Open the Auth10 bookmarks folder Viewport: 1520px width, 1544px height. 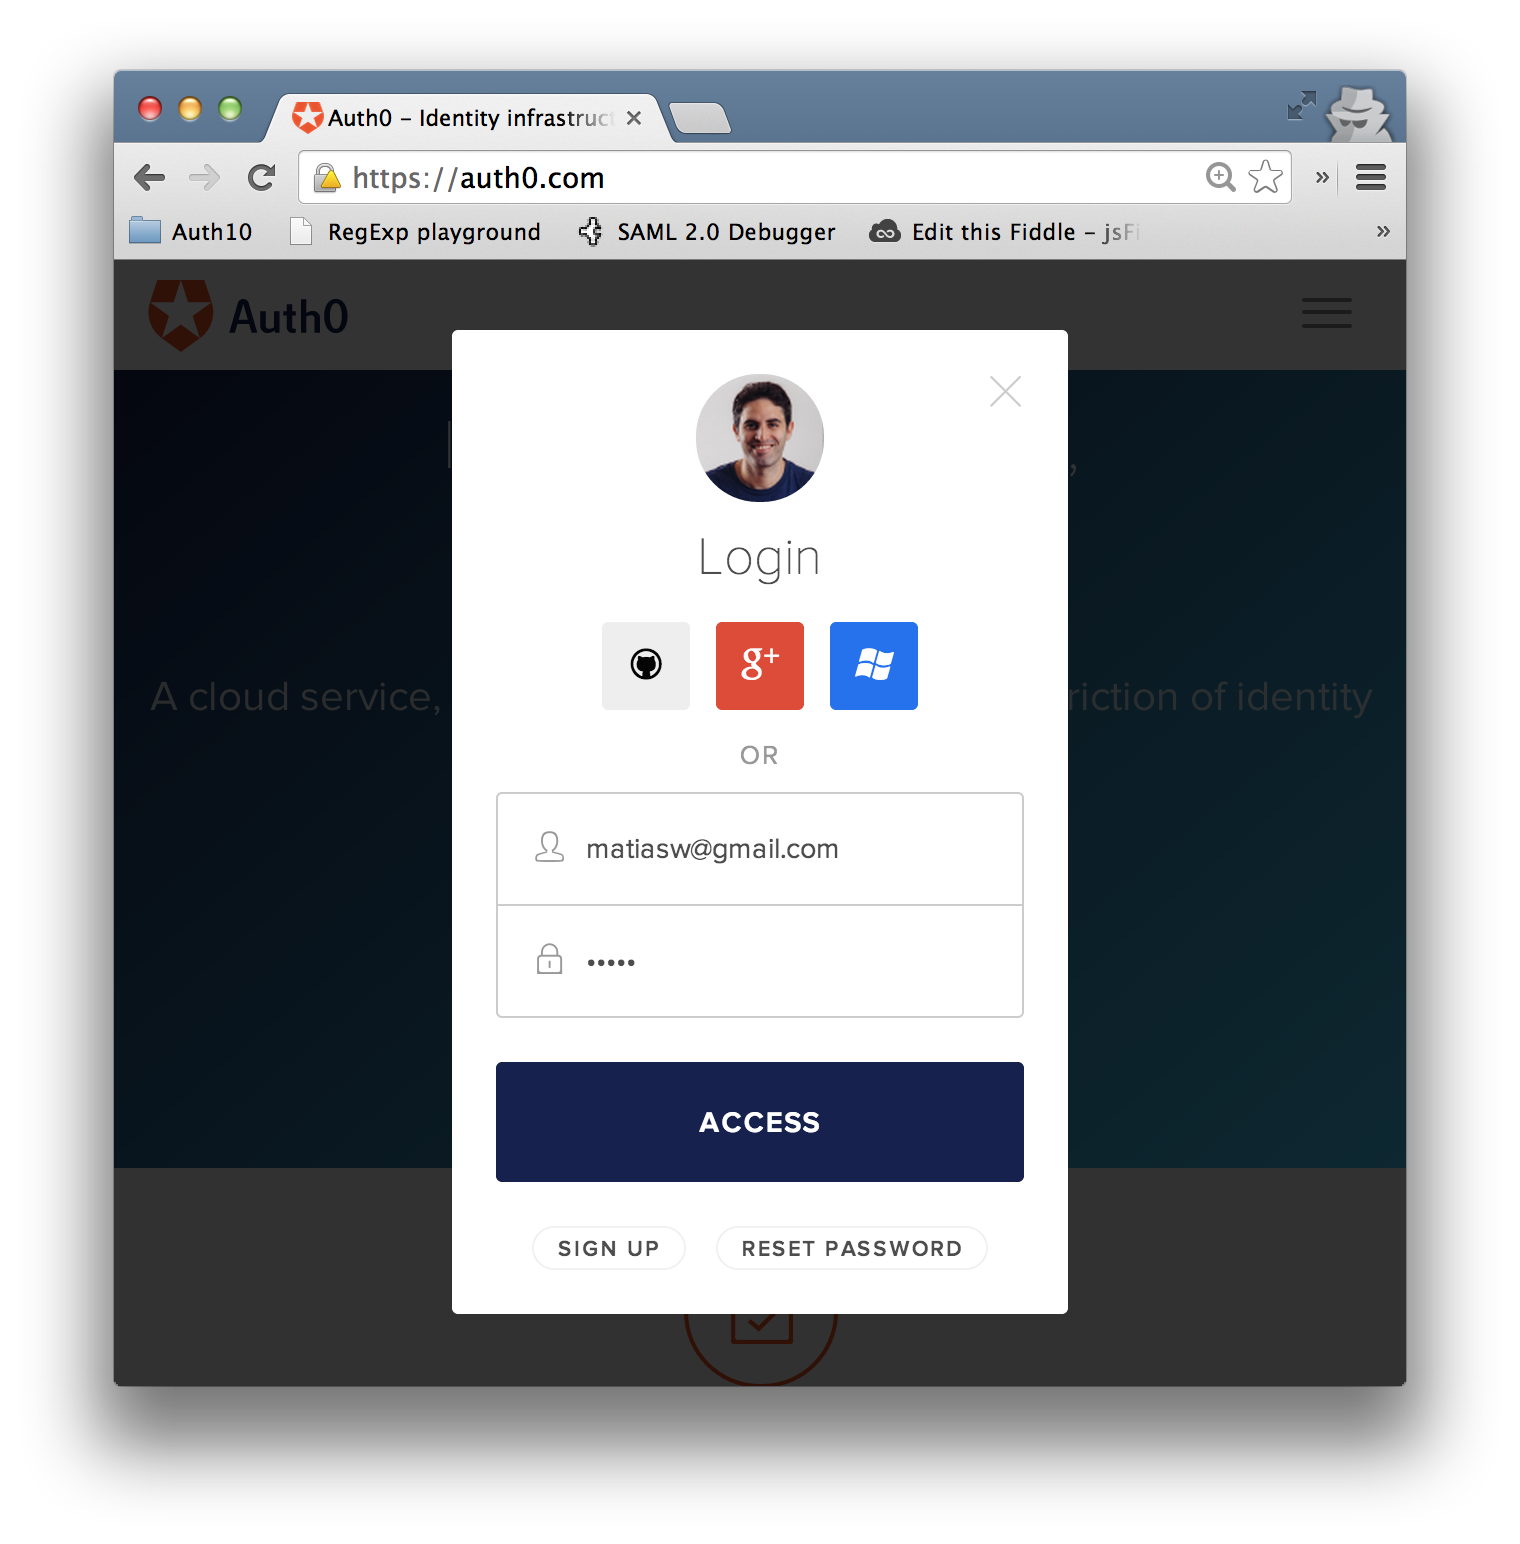191,231
